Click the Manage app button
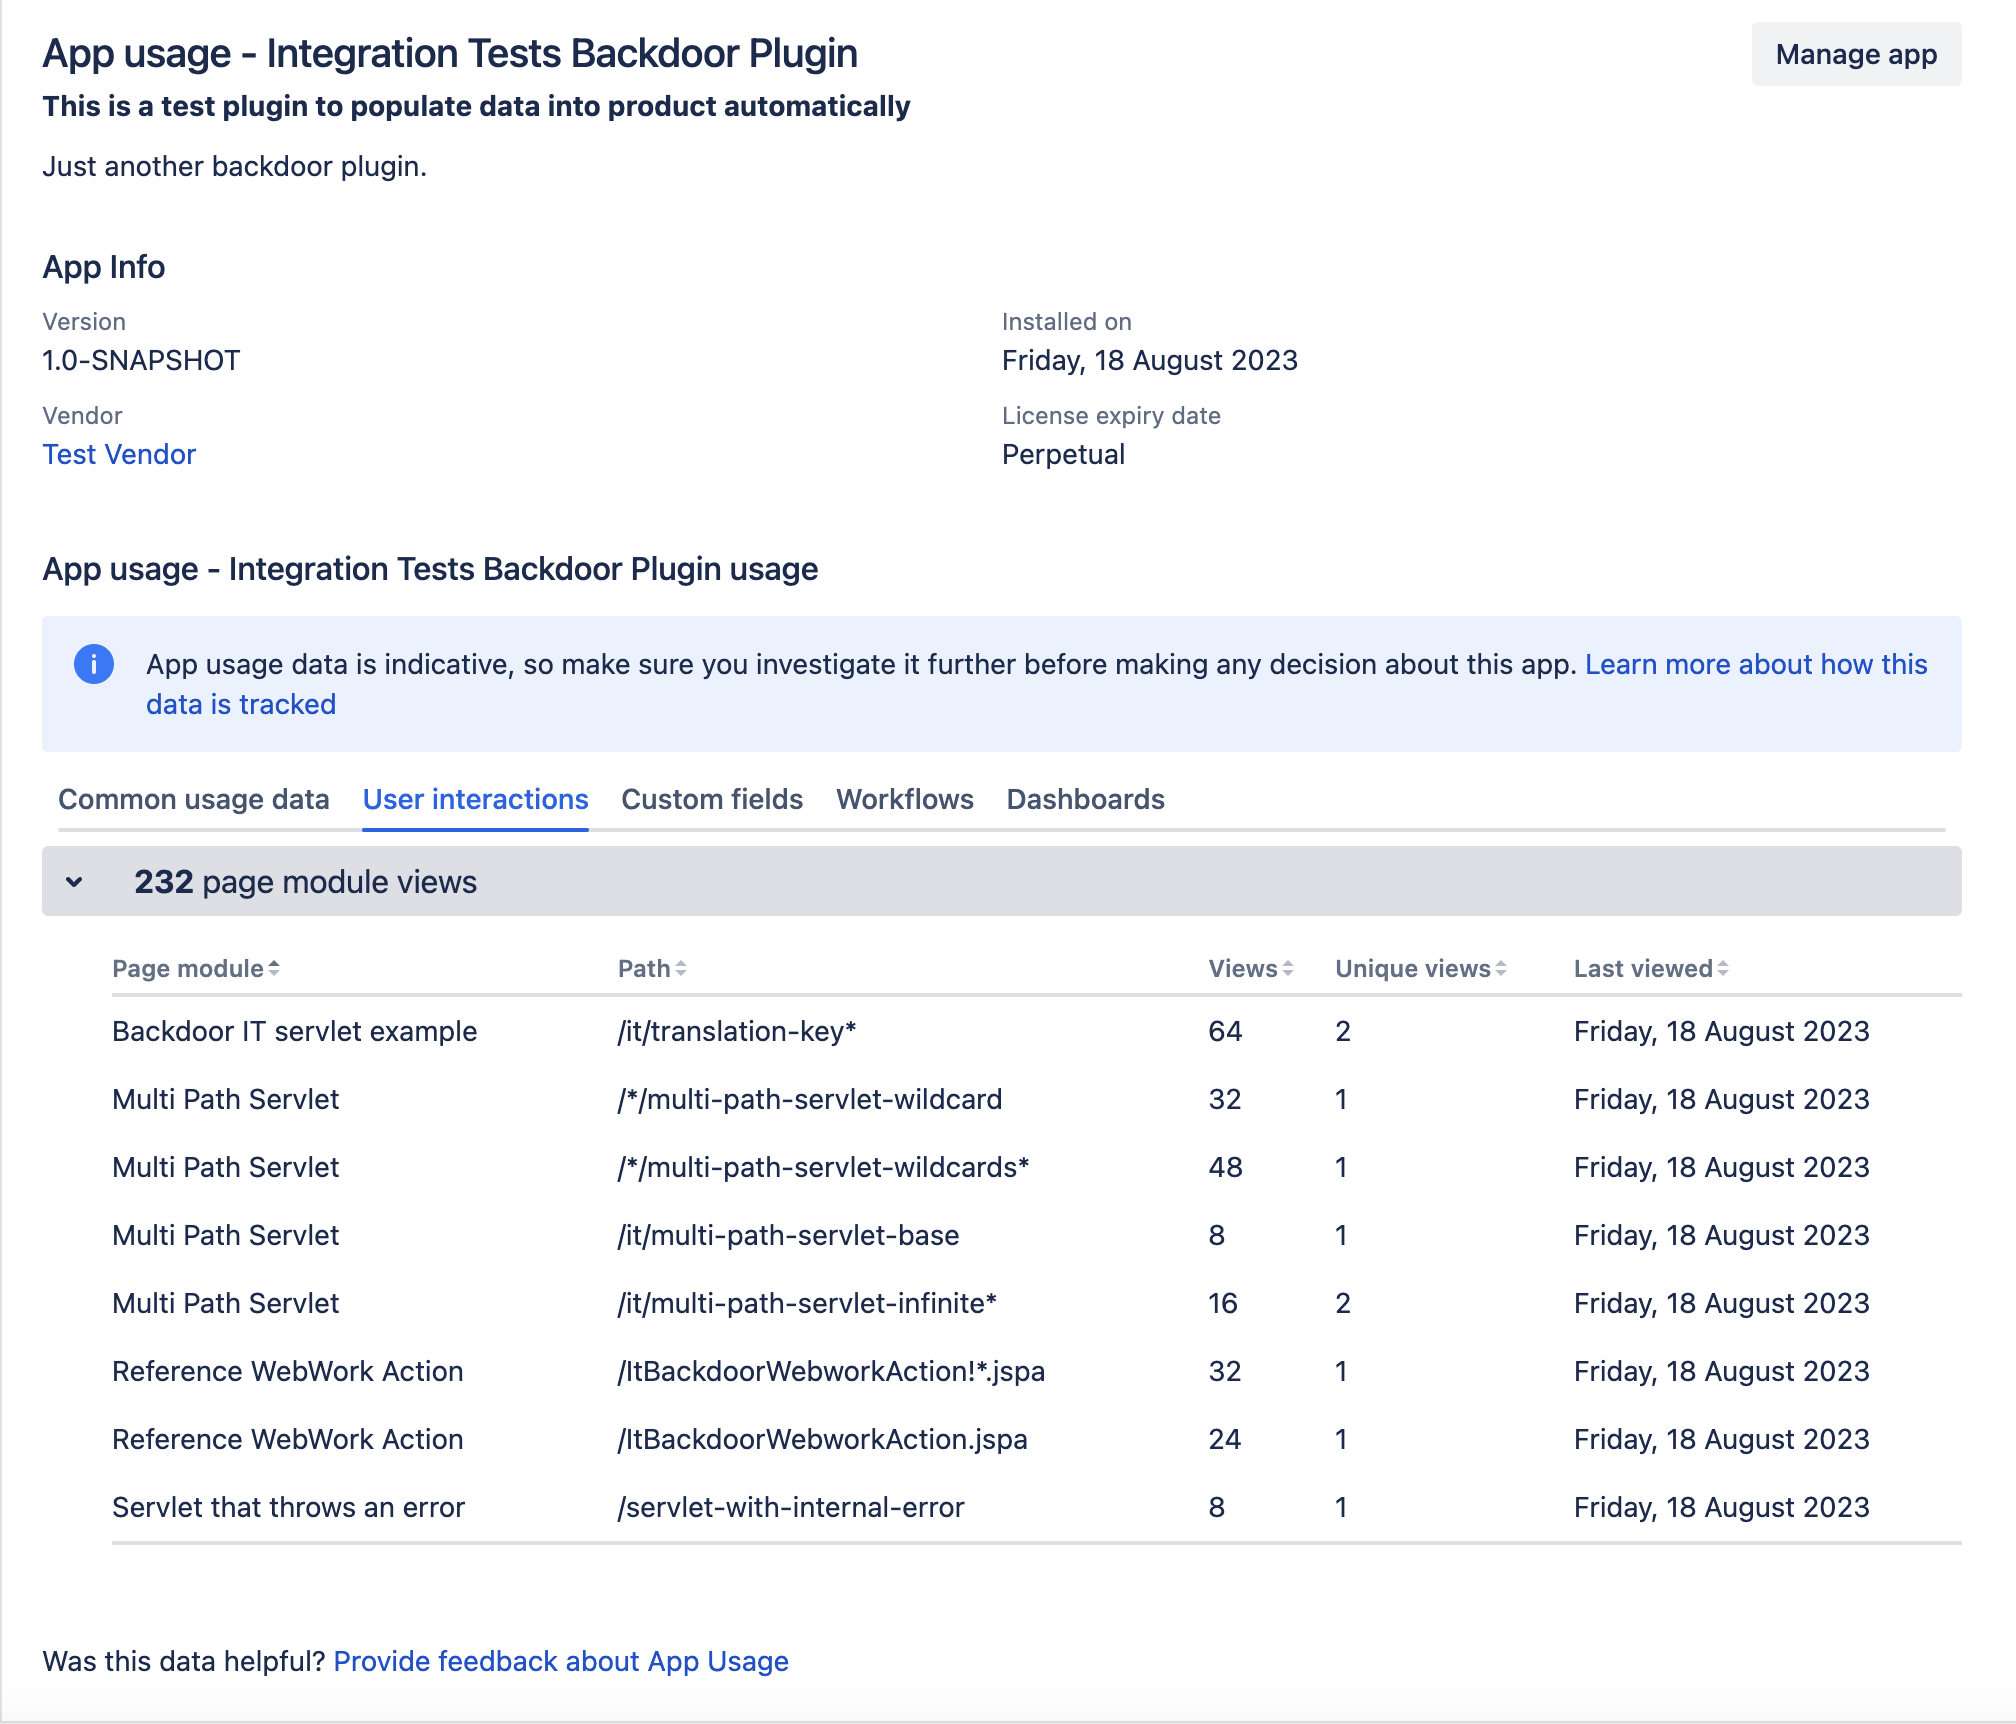Image resolution: width=2016 pixels, height=1724 pixels. 1855,54
